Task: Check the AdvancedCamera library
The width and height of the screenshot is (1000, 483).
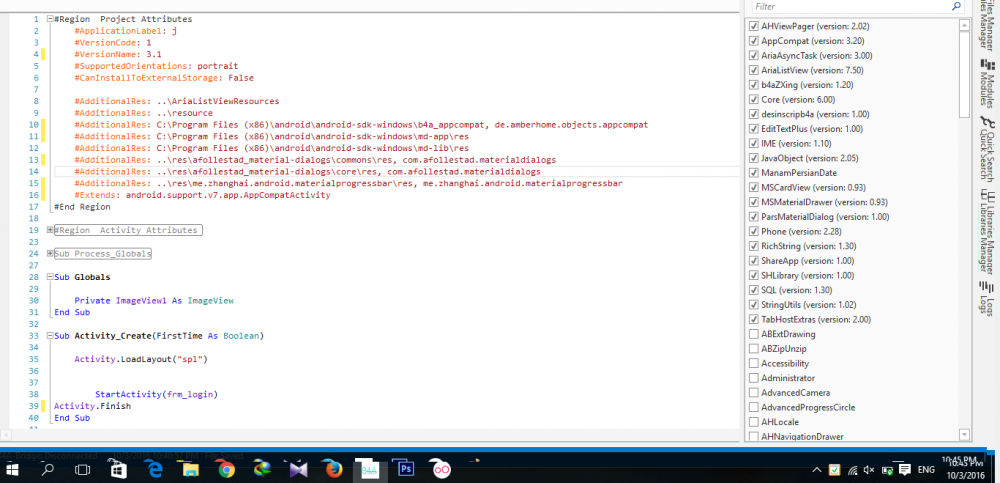Action: 754,392
